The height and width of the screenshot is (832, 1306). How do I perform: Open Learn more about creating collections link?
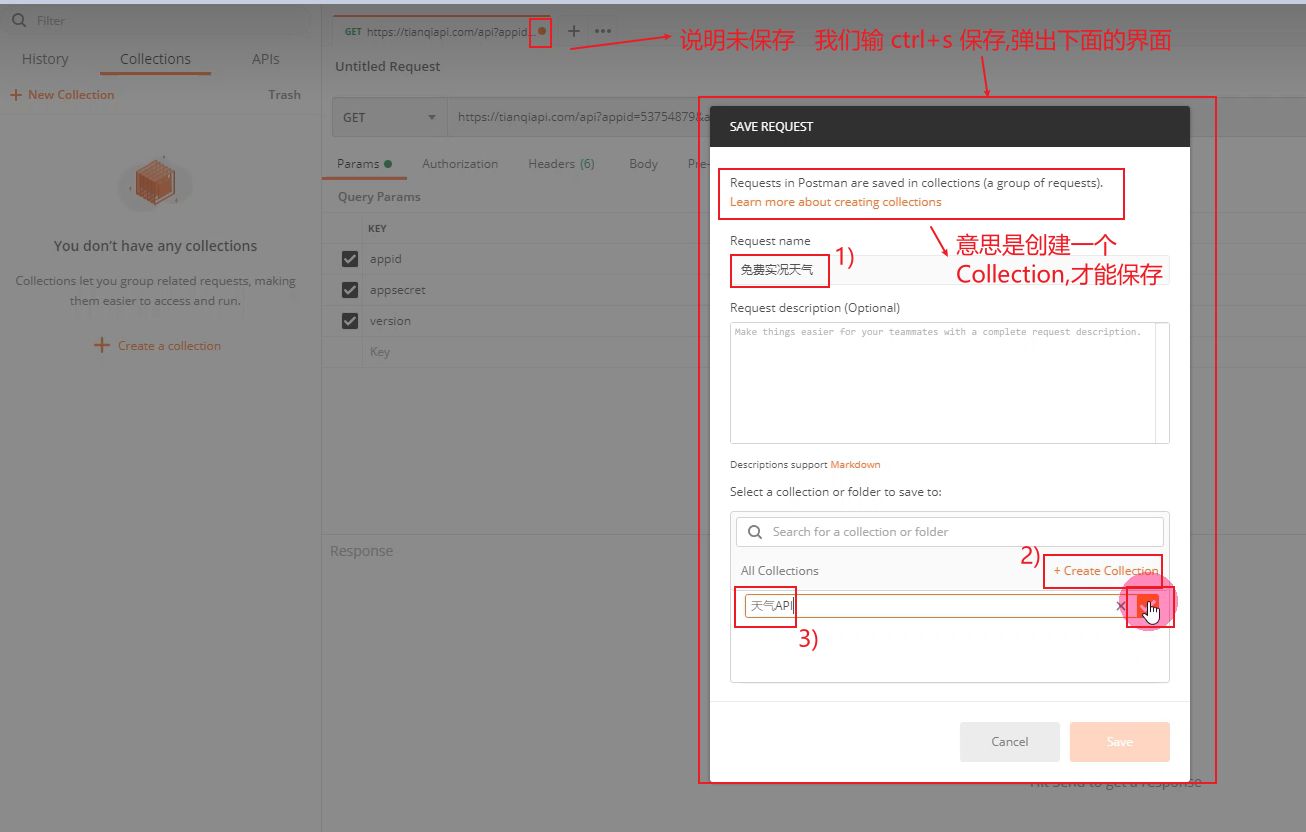[835, 202]
